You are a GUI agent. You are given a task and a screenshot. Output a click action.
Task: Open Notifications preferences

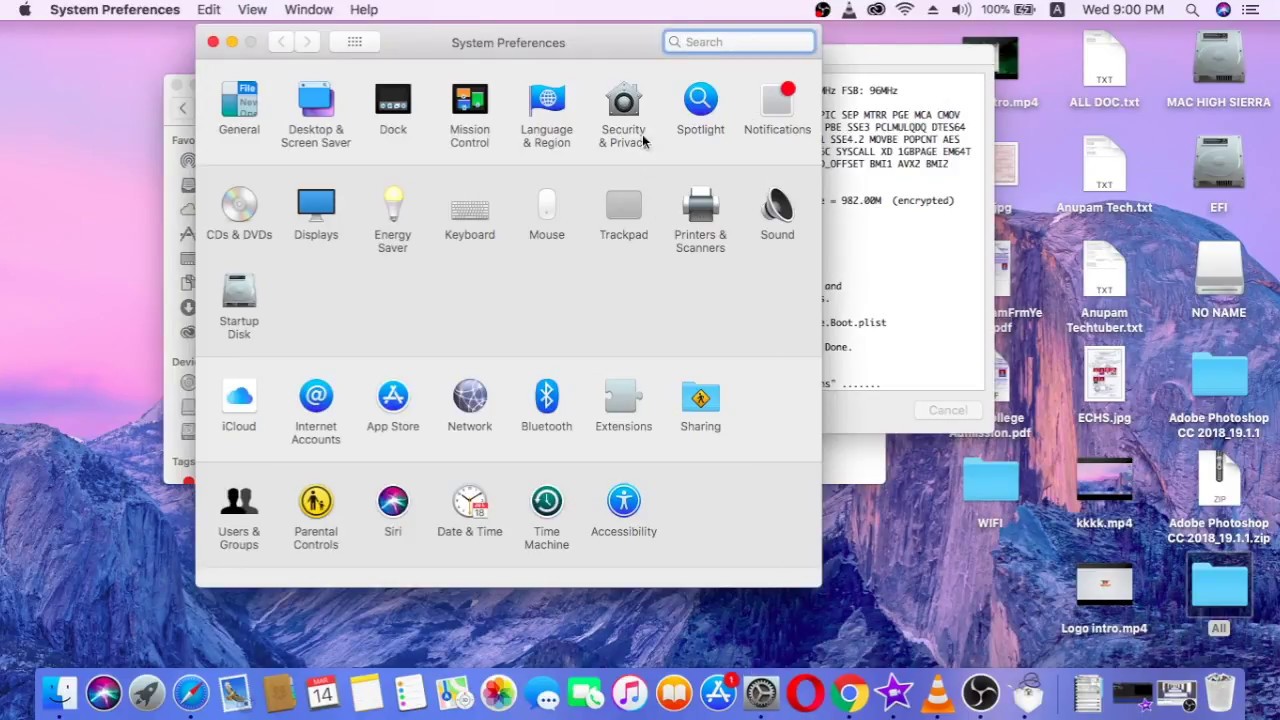[777, 108]
